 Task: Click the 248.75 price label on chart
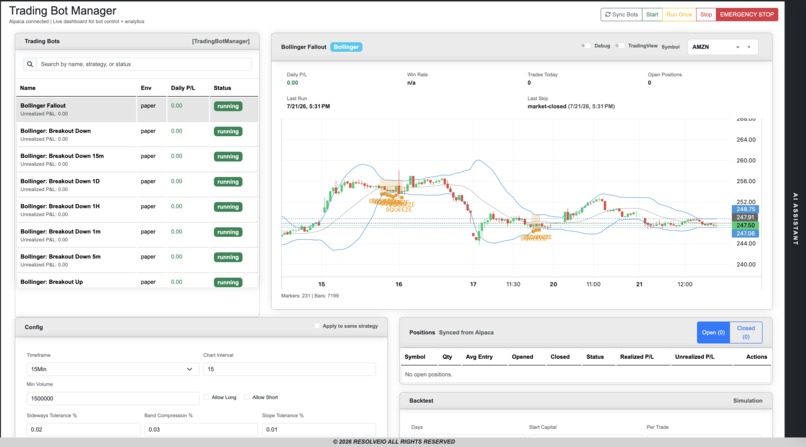click(745, 209)
